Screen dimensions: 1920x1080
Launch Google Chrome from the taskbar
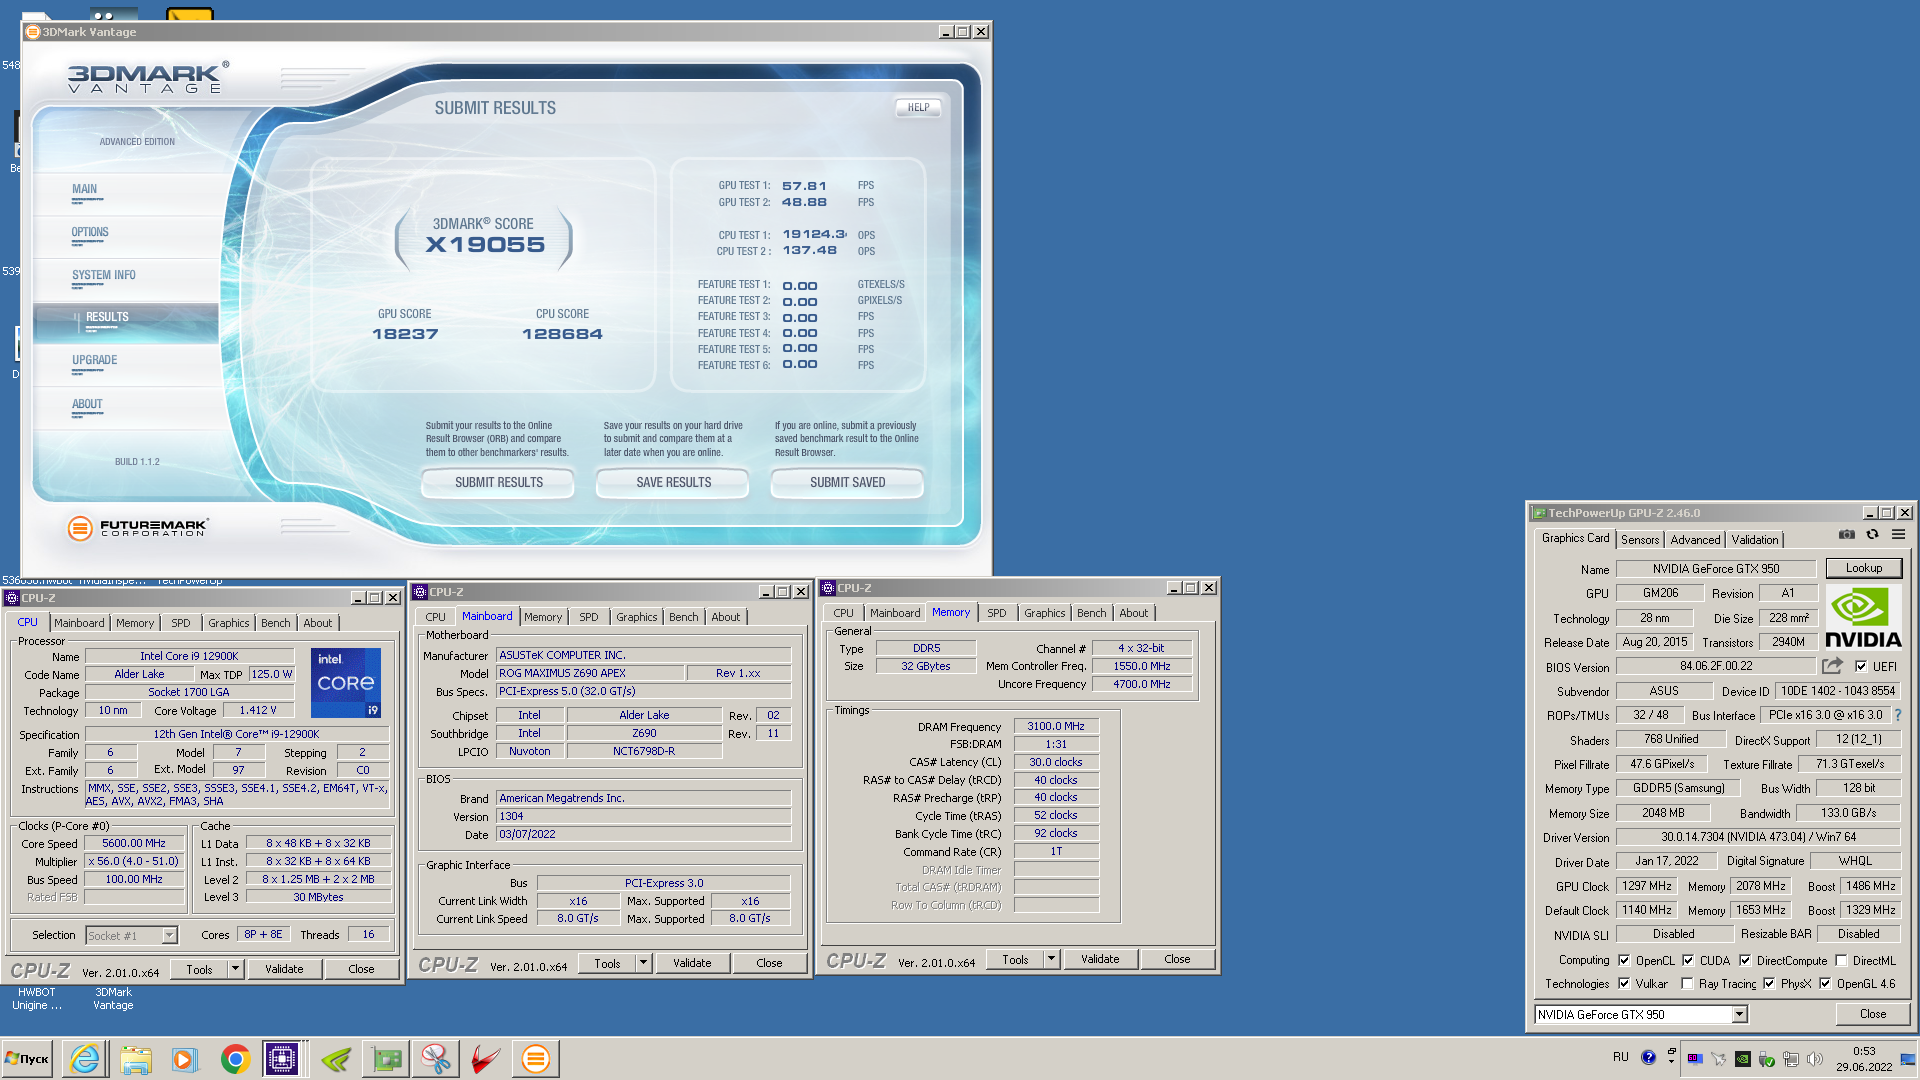click(x=235, y=1059)
